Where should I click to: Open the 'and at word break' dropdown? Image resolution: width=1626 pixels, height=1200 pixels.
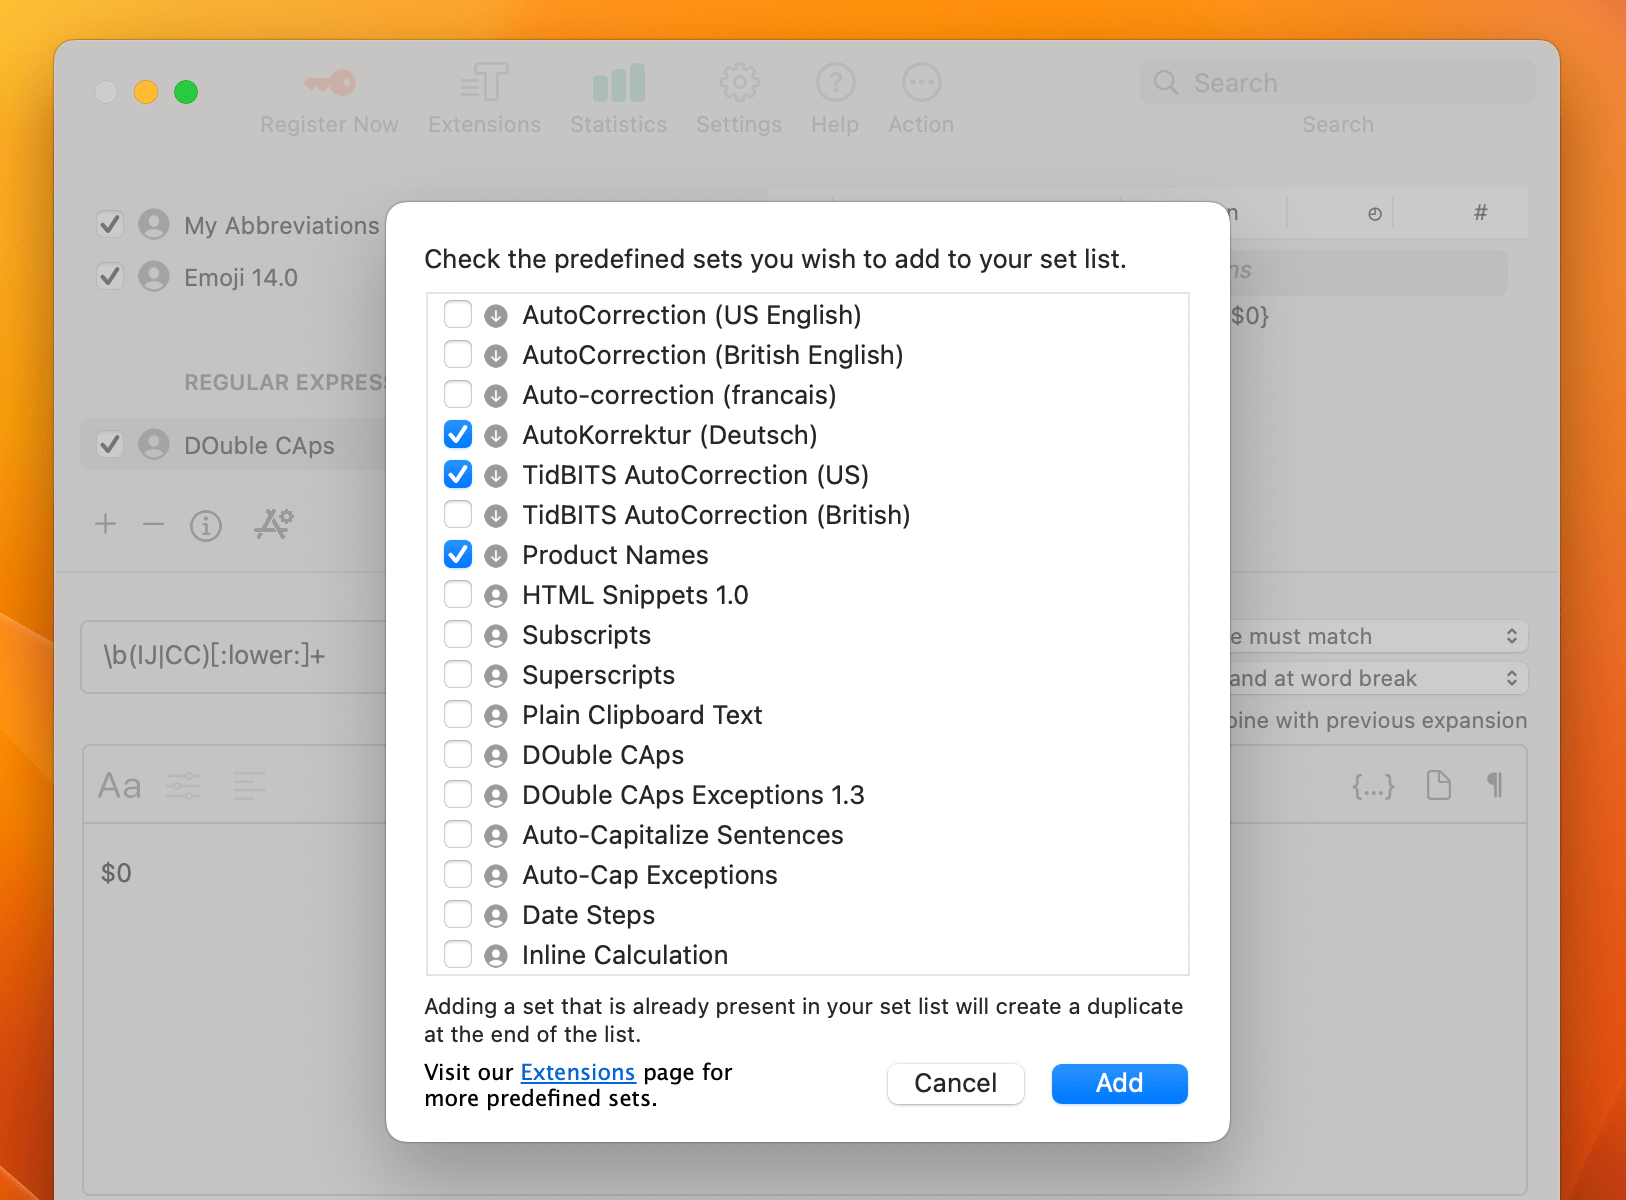coord(1377,678)
